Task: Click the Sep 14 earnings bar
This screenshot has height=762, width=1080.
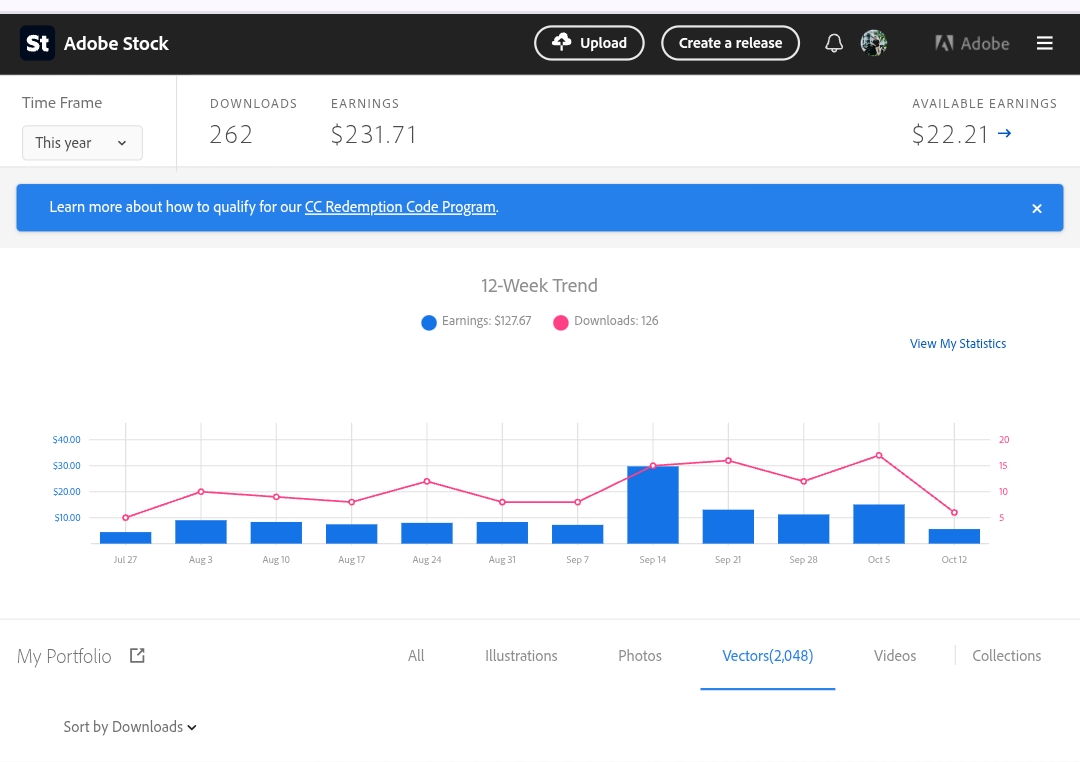Action: pos(653,505)
